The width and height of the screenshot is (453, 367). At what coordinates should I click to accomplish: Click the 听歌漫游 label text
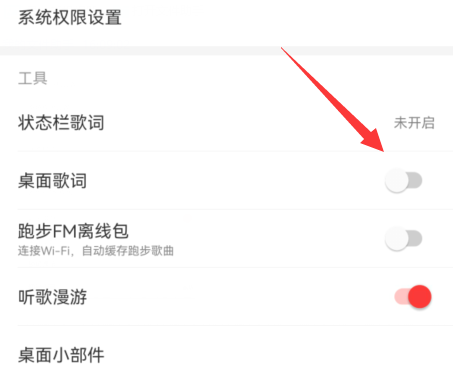[52, 297]
